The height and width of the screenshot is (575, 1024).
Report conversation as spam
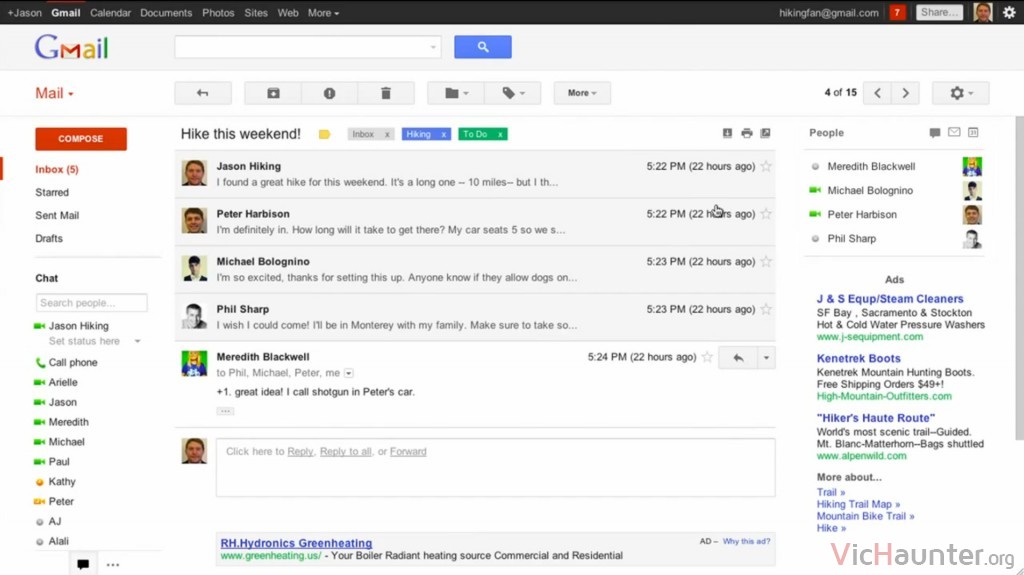coord(329,93)
